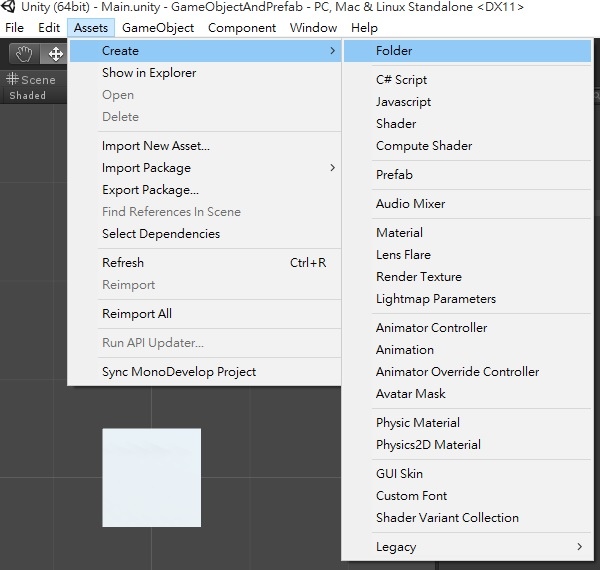The height and width of the screenshot is (570, 600).
Task: Expand the Create submenu entry
Action: (205, 51)
